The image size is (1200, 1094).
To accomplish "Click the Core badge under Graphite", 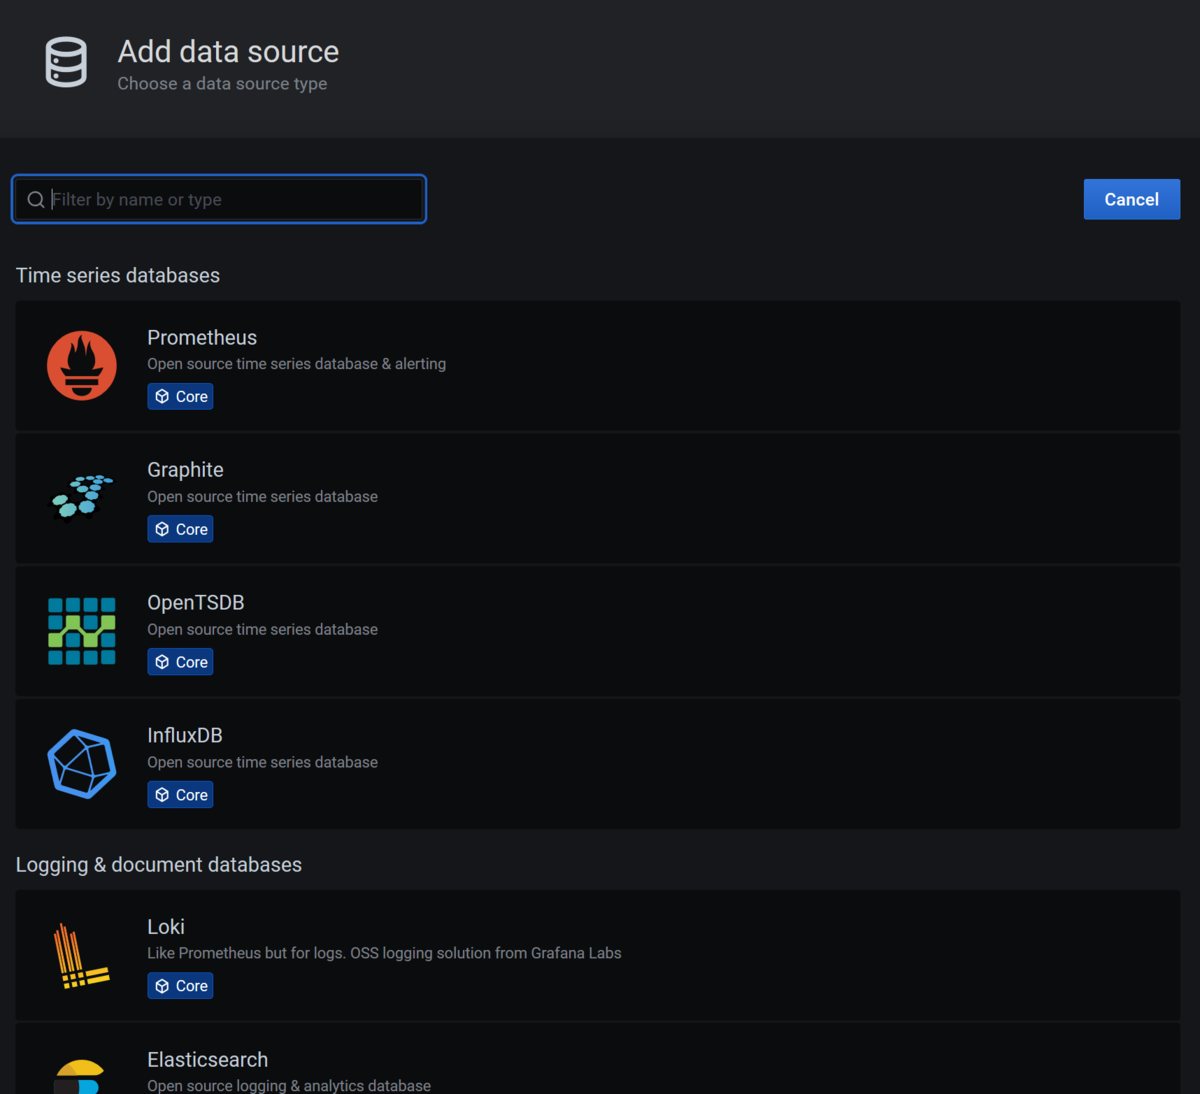I will [x=180, y=529].
